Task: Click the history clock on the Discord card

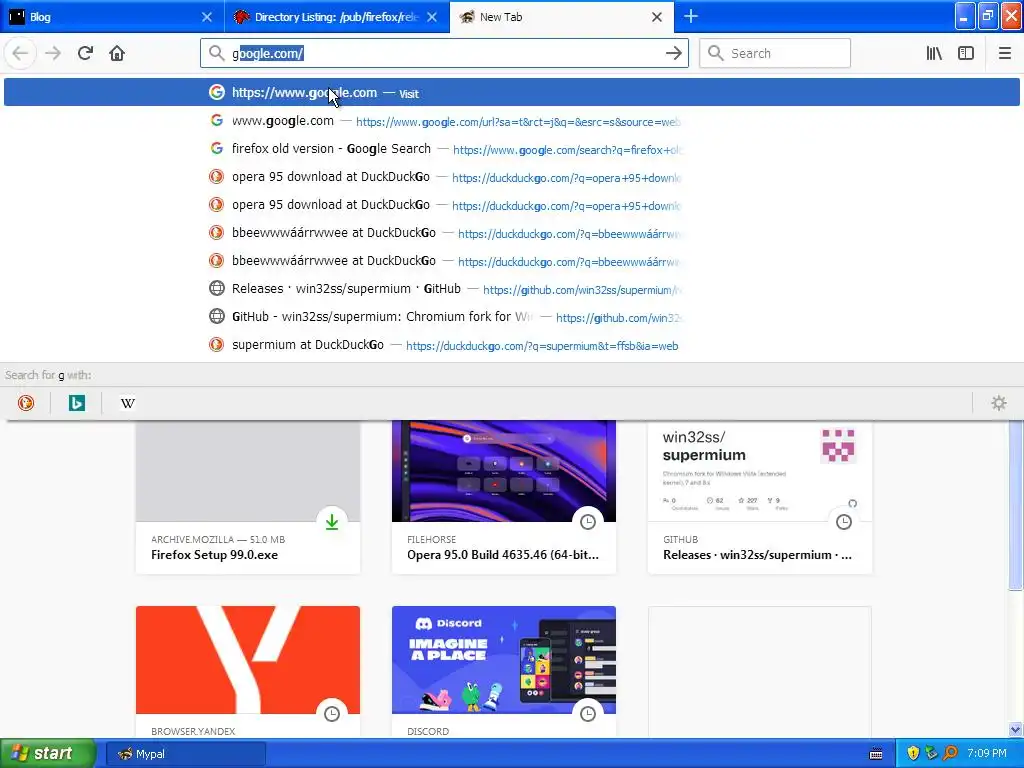Action: pyautogui.click(x=588, y=714)
